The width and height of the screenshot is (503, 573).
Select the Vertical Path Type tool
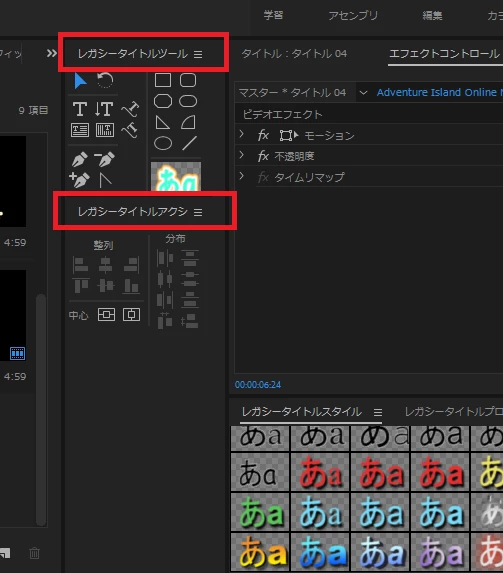pyautogui.click(x=130, y=130)
